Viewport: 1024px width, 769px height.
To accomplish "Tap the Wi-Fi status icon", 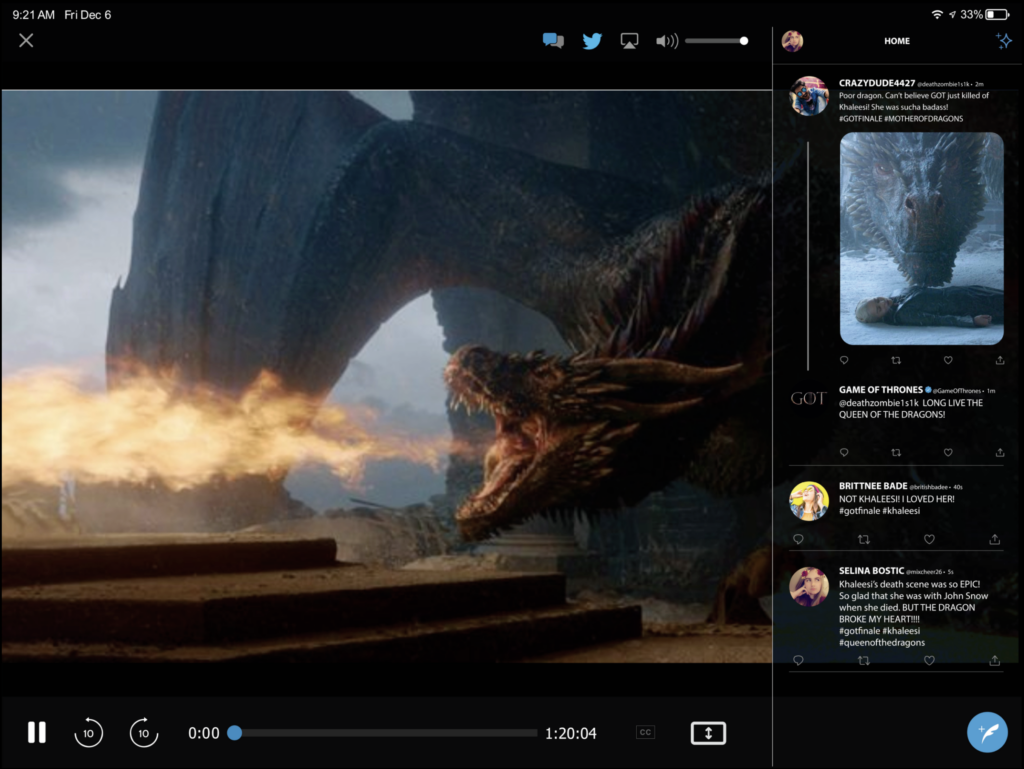I will [937, 14].
